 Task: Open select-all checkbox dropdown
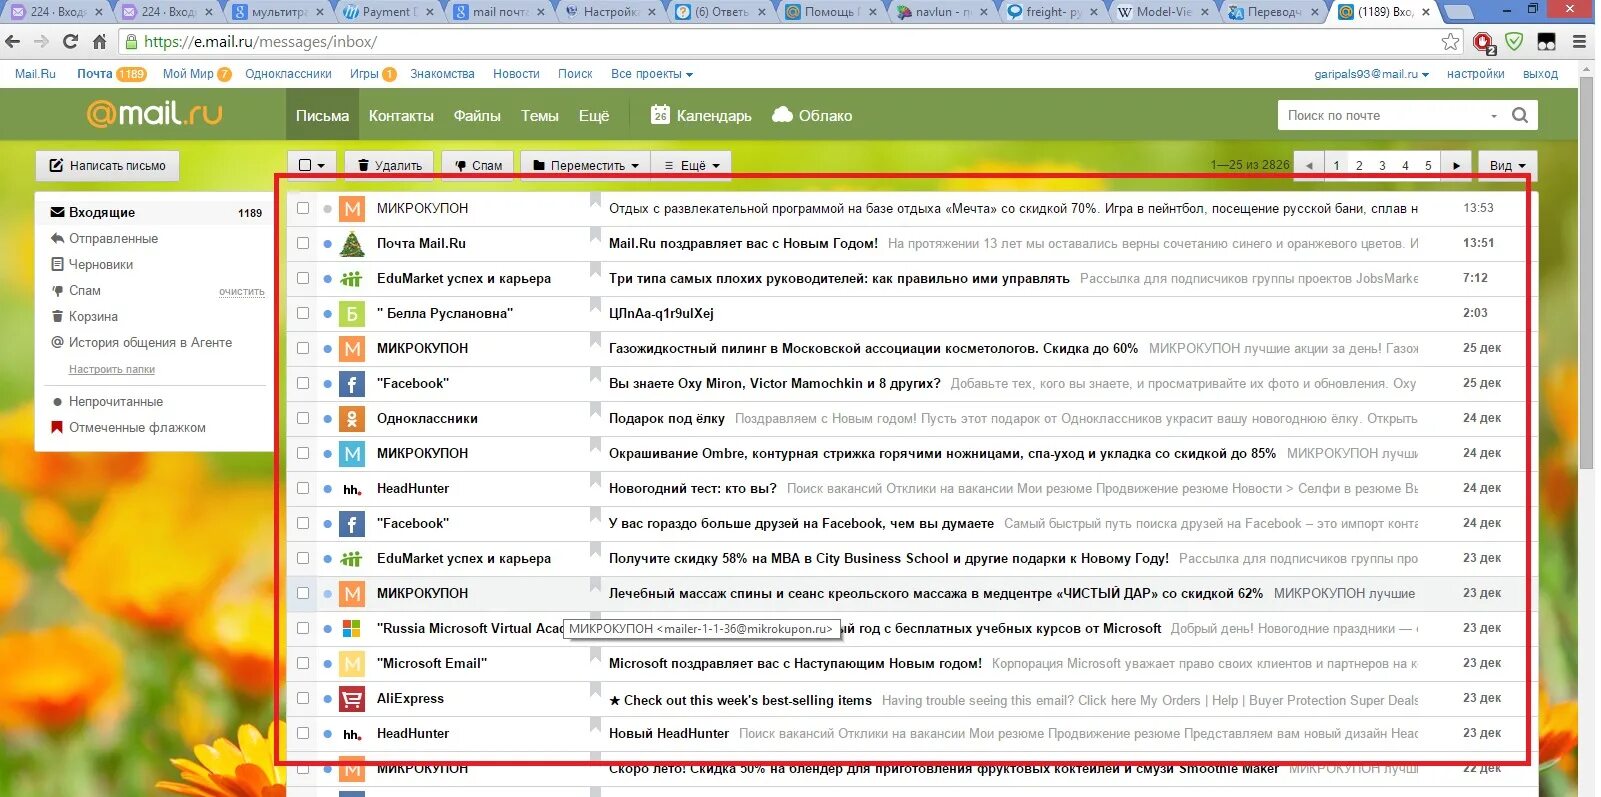pyautogui.click(x=312, y=165)
